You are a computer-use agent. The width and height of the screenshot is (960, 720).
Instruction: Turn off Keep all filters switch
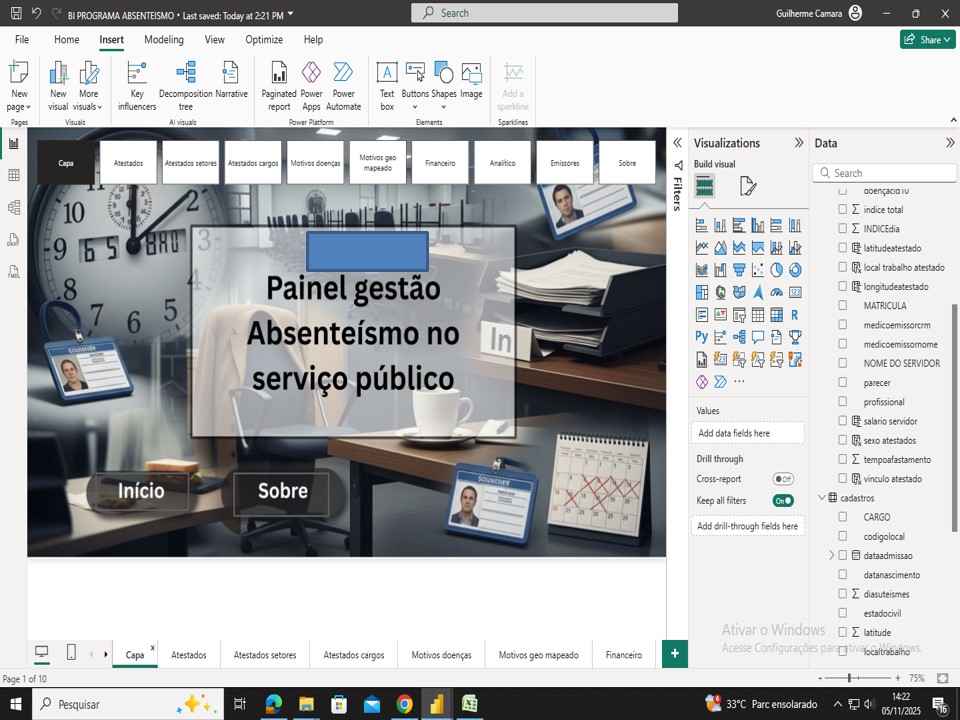(x=783, y=500)
